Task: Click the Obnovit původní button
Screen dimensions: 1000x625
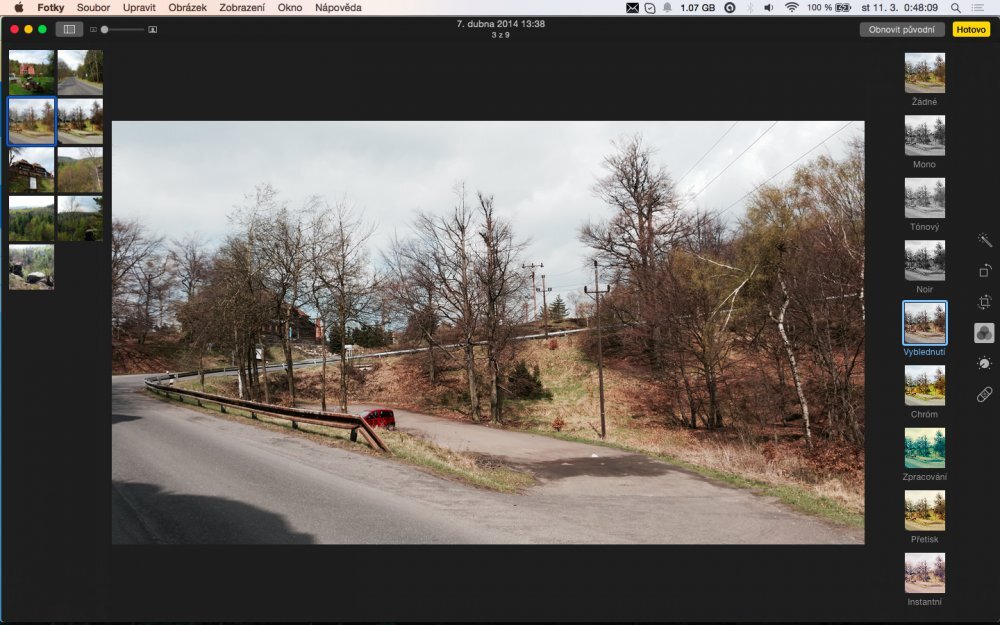Action: (x=901, y=29)
